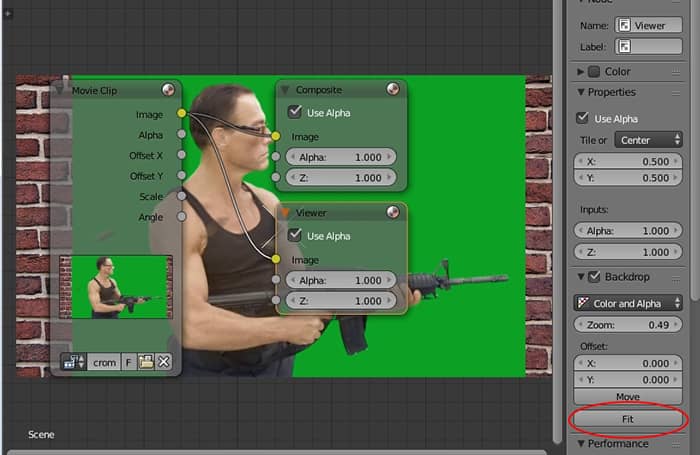Screen dimensions: 700x455
Task: Toggle fake user F for clip
Action: point(129,362)
